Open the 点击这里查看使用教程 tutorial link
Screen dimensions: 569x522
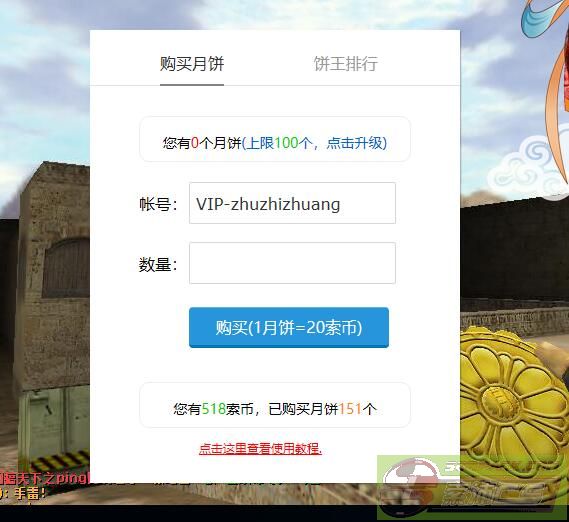coord(260,449)
